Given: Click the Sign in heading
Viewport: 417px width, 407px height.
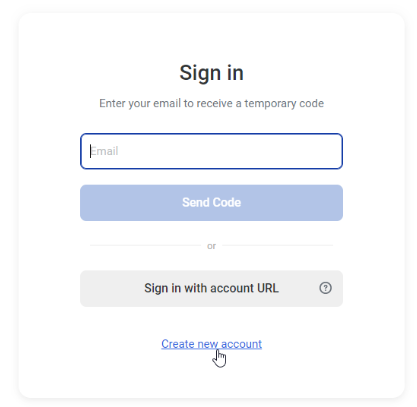Looking at the screenshot, I should coord(211,73).
